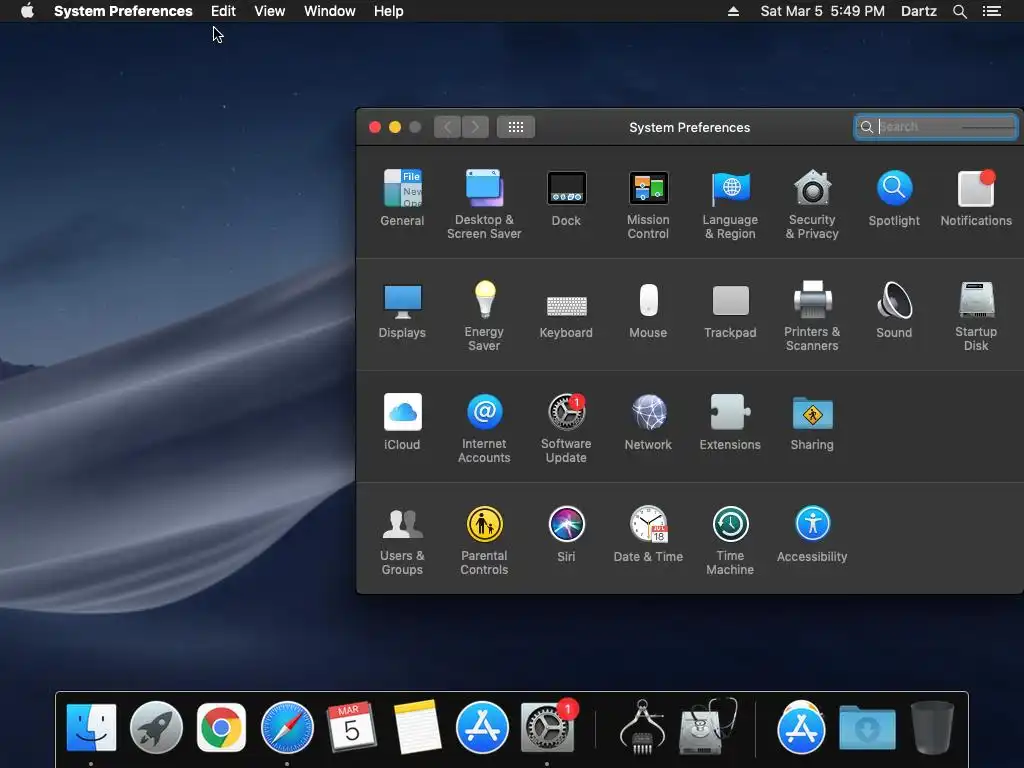Viewport: 1024px width, 768px height.
Task: Open Calendar from the Dock
Action: point(351,727)
